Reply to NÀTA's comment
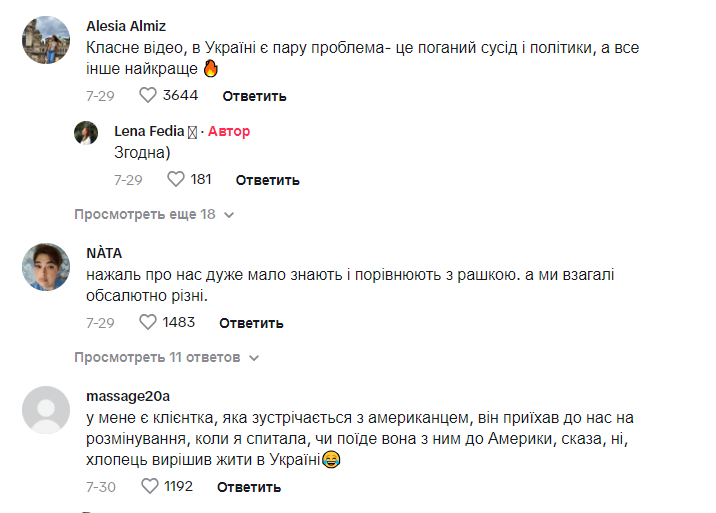The height and width of the screenshot is (513, 716). (251, 323)
